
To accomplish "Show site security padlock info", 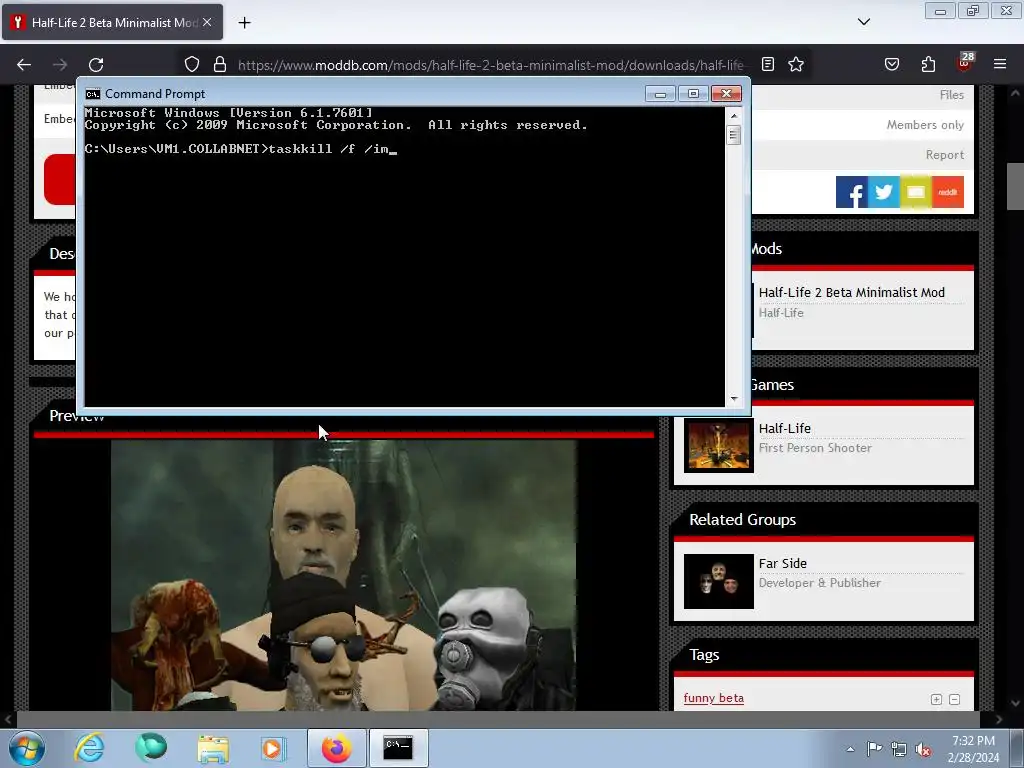I will click(x=220, y=65).
